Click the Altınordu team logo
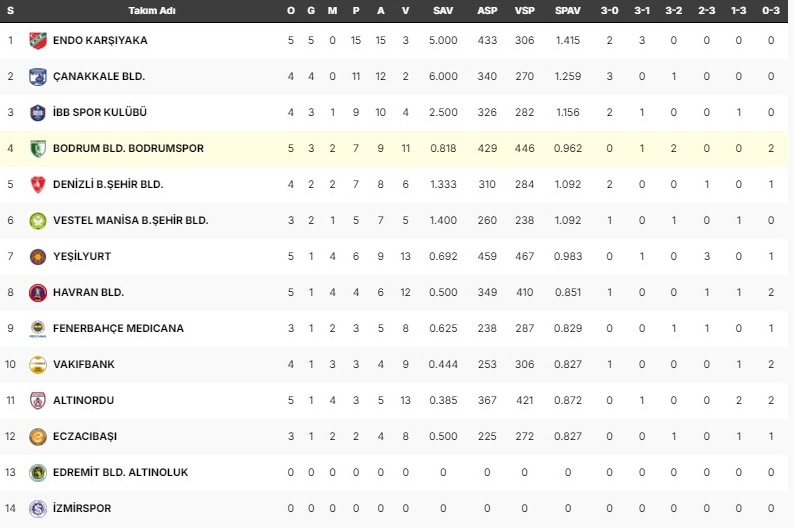 pyautogui.click(x=38, y=400)
